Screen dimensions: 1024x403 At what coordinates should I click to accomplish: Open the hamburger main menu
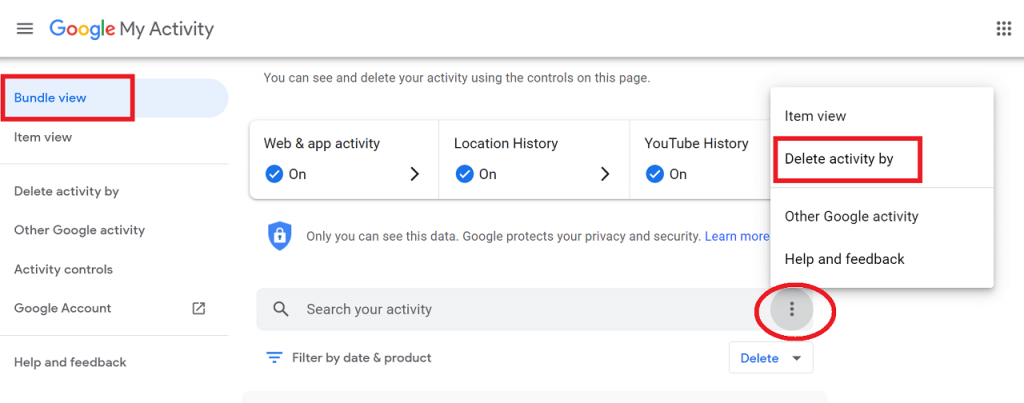[25, 29]
